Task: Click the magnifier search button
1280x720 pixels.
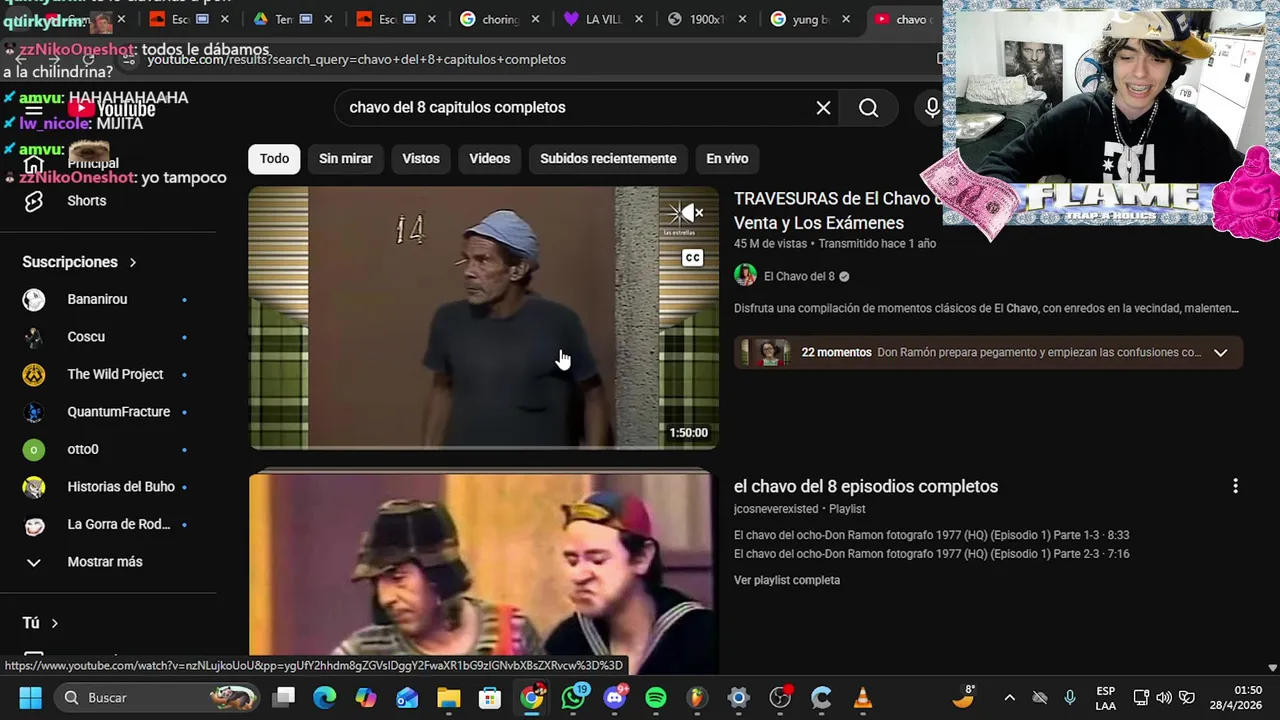Action: point(868,108)
